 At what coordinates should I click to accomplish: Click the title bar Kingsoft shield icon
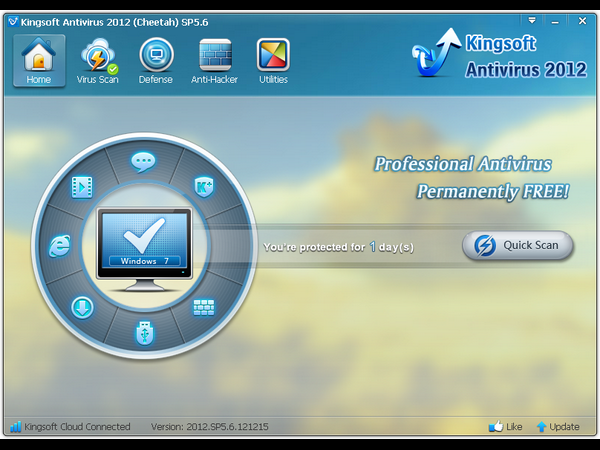point(13,21)
